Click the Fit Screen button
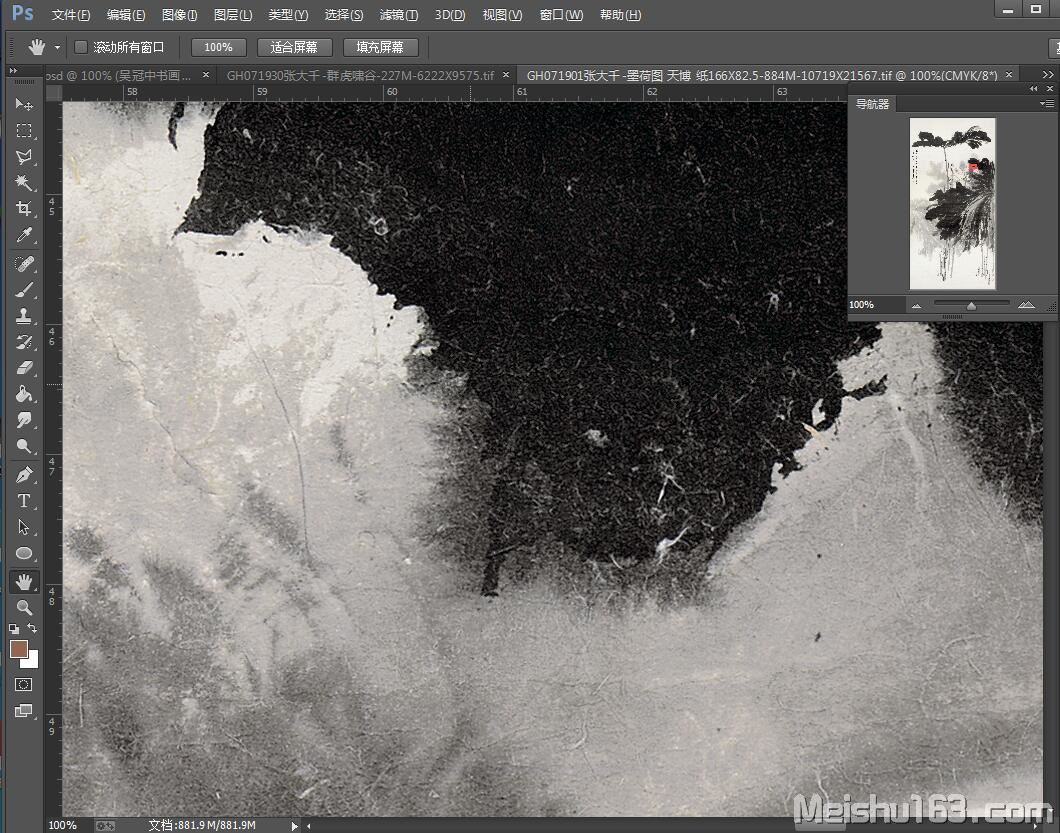This screenshot has height=833, width=1060. 294,47
